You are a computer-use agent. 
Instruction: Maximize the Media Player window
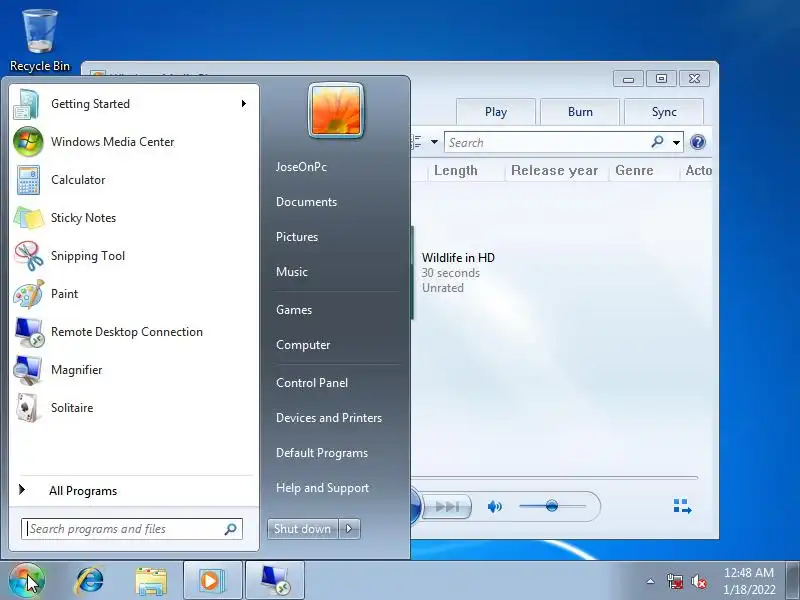coord(661,79)
